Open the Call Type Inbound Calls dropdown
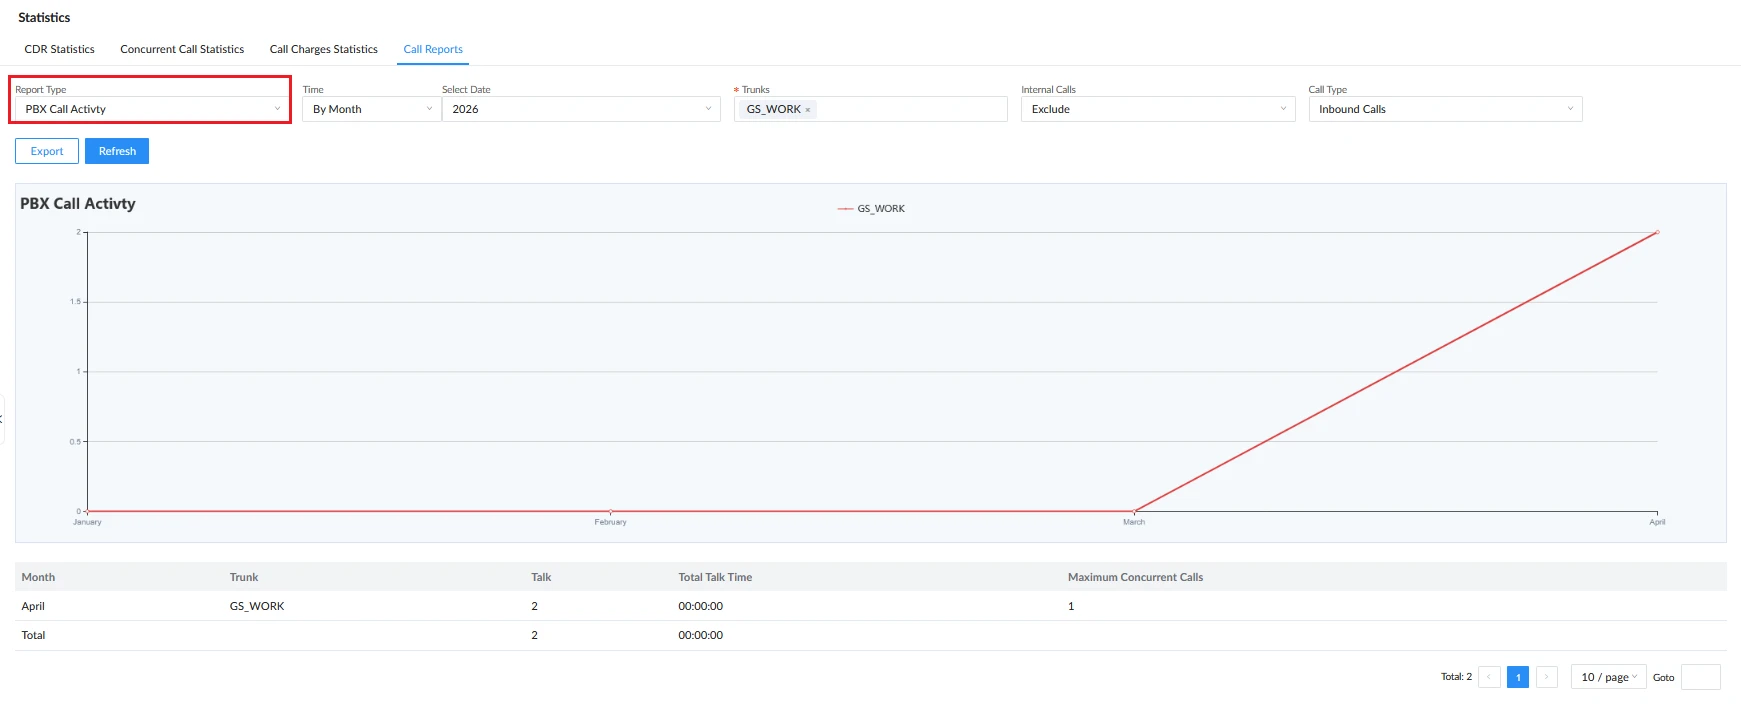Screen dimensions: 1741x707 [x=1445, y=109]
